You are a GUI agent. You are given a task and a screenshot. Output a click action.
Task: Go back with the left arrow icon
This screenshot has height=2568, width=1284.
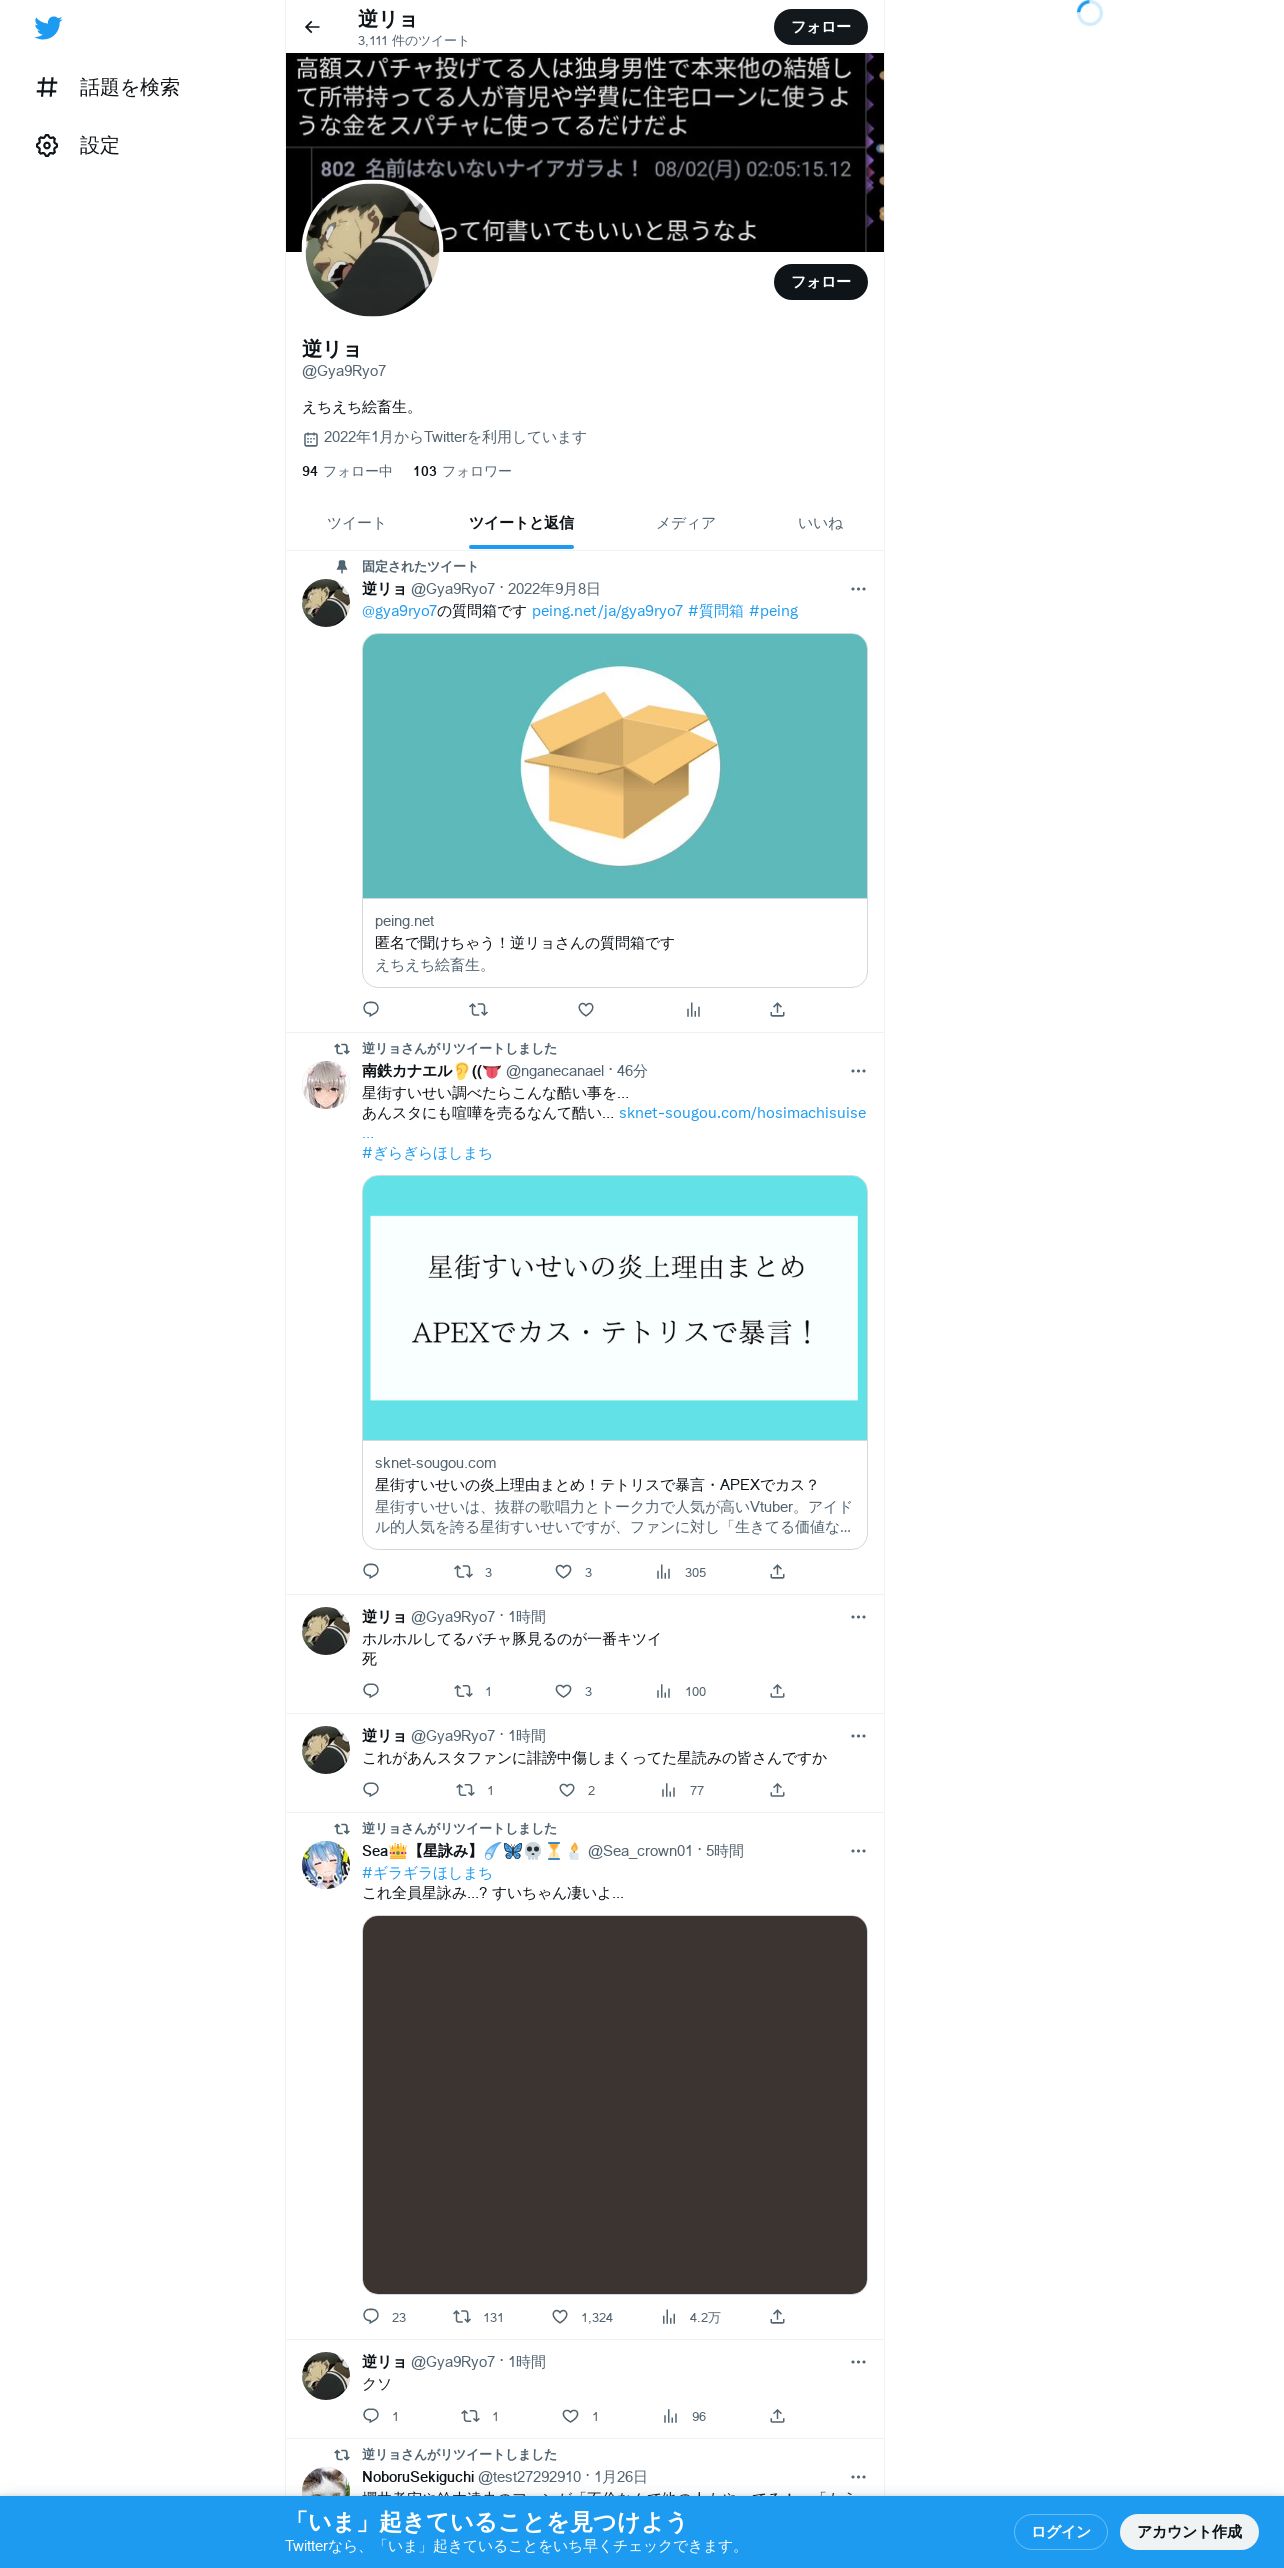(312, 27)
